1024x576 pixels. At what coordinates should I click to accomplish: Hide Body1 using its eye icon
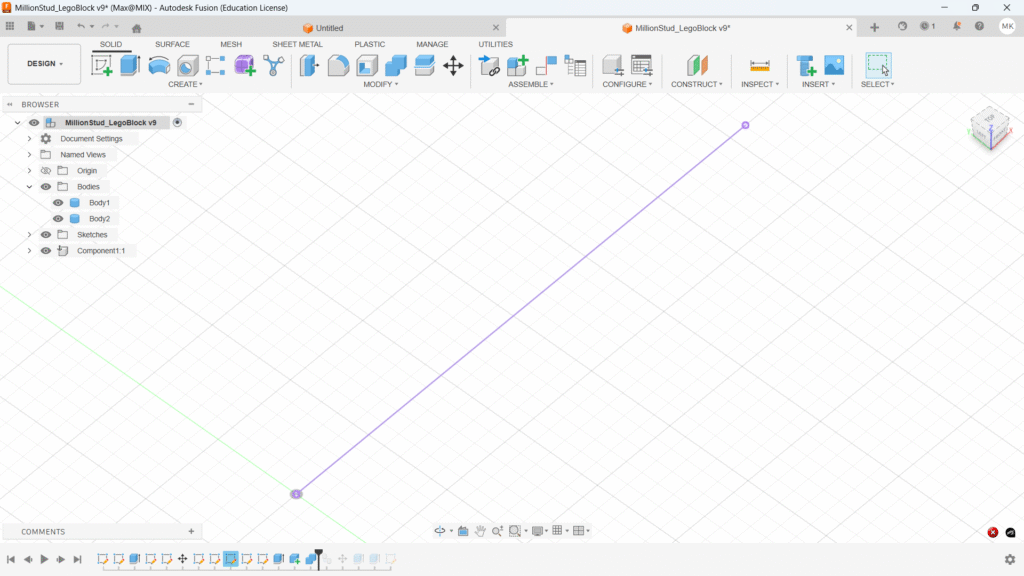58,203
